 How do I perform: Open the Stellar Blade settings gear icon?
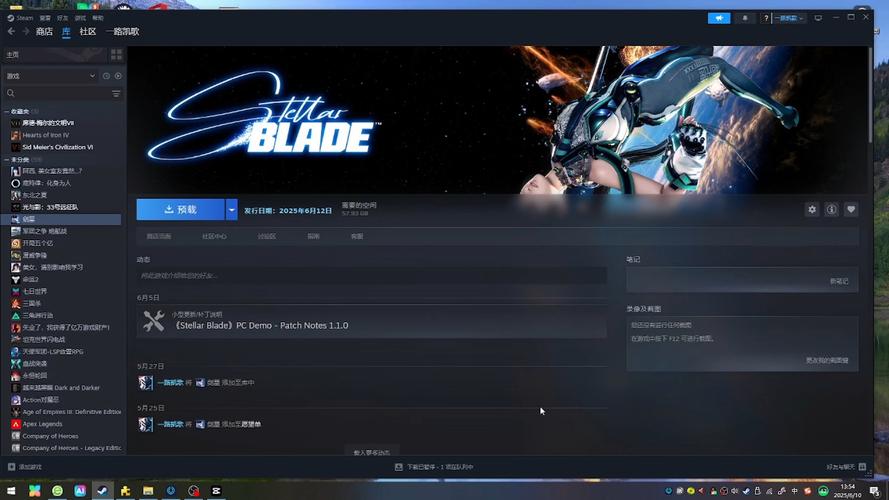pos(812,209)
